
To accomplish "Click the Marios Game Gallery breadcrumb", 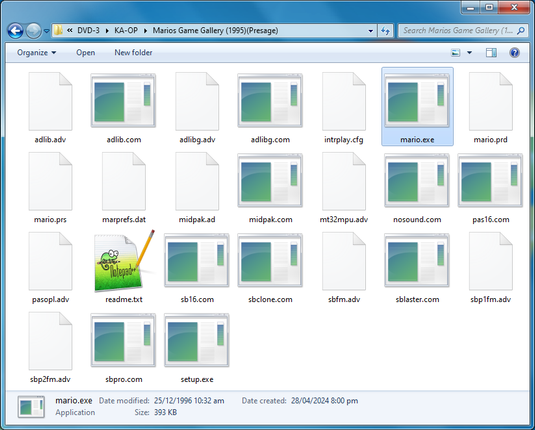I will pos(215,31).
